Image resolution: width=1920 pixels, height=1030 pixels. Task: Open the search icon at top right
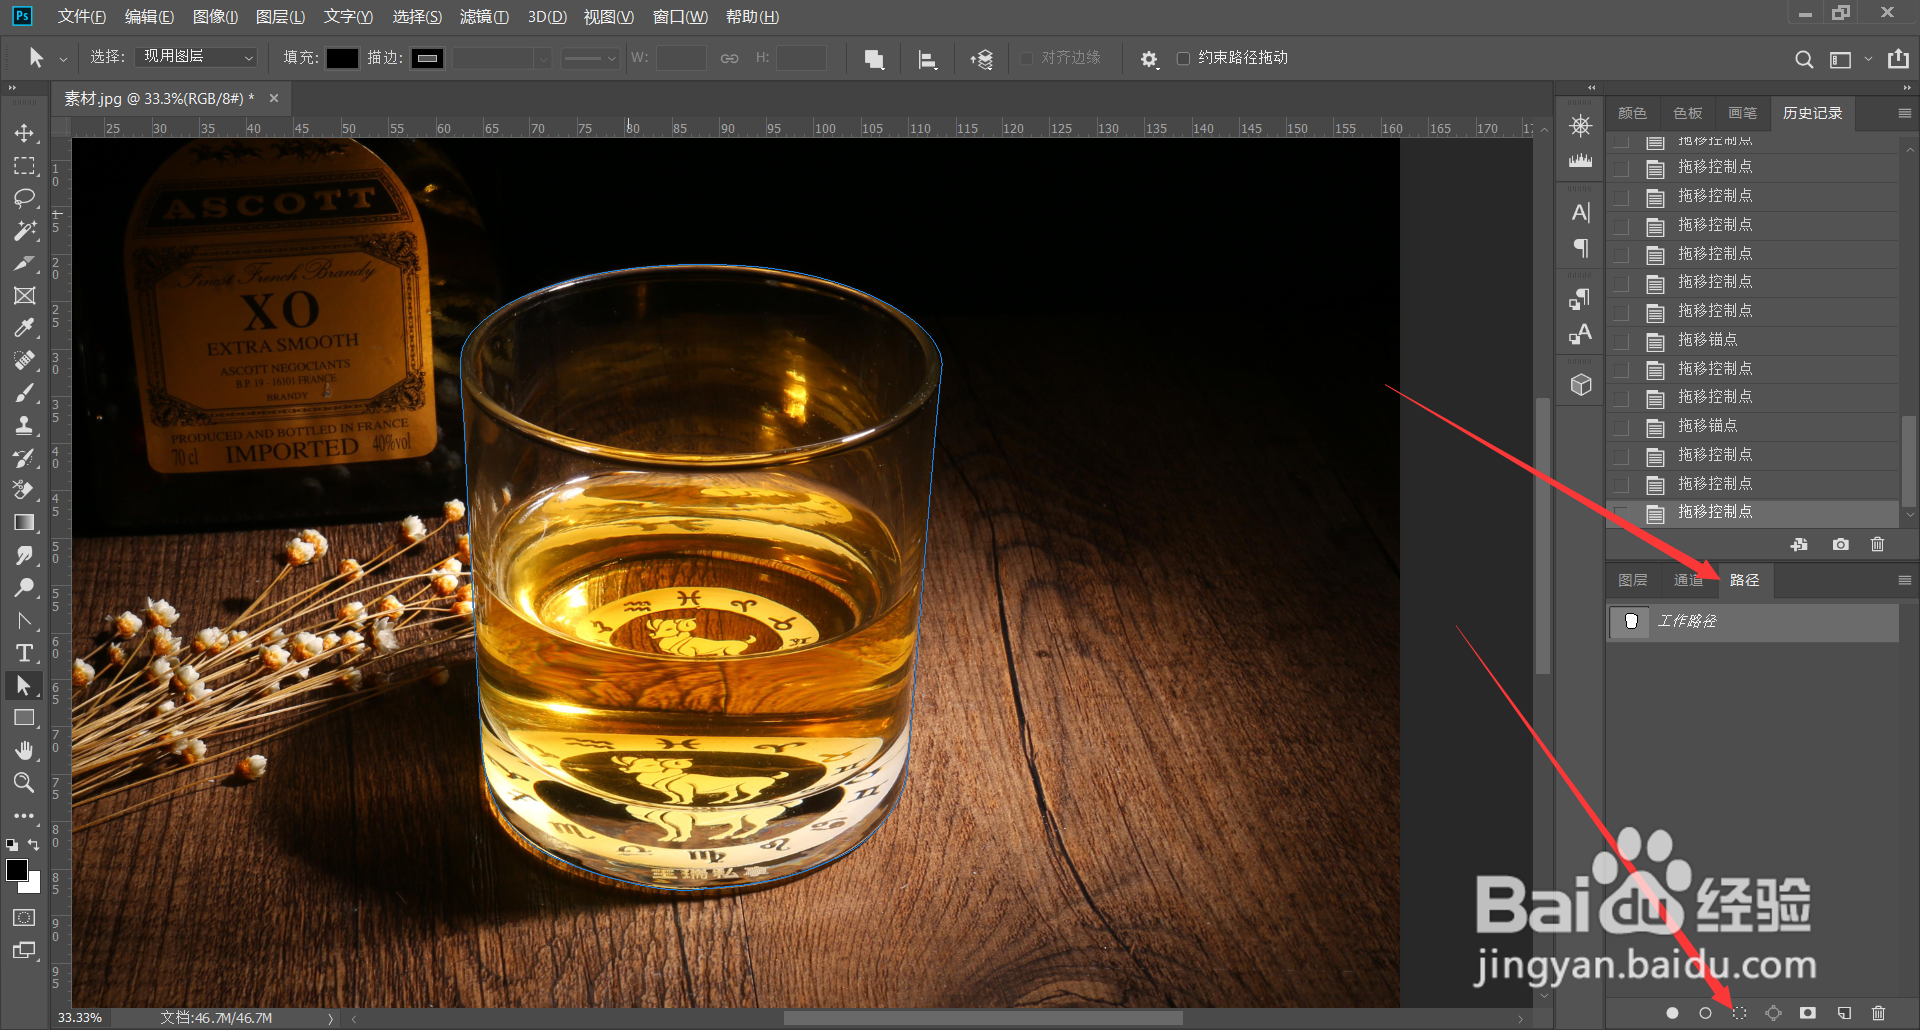click(x=1804, y=59)
